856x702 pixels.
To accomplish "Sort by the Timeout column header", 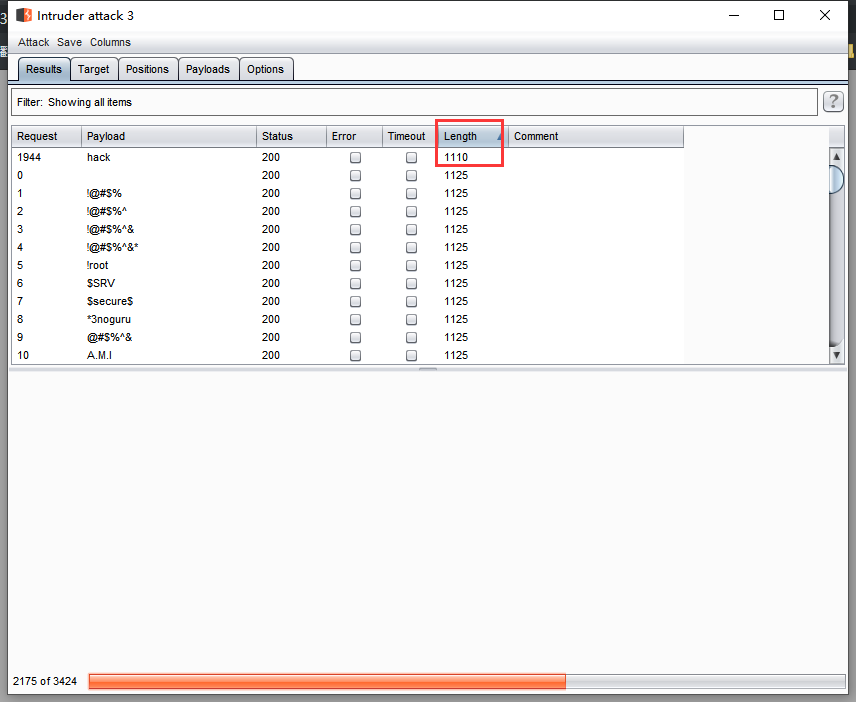I will click(x=409, y=136).
